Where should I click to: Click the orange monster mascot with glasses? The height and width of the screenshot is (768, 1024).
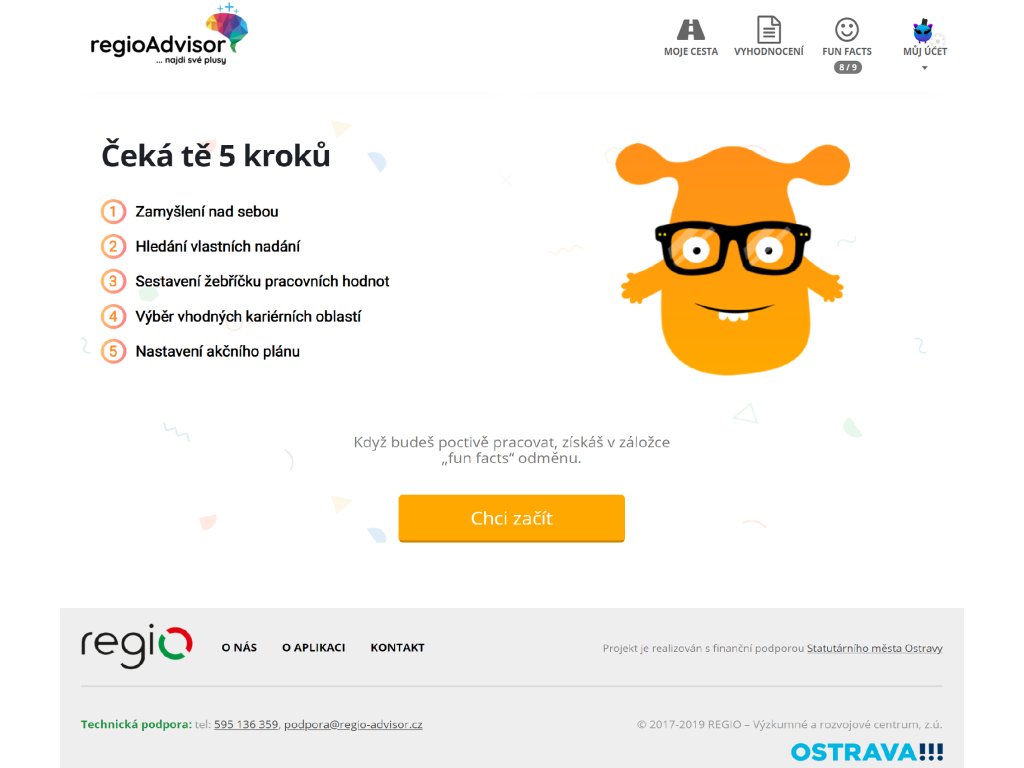coord(733,259)
